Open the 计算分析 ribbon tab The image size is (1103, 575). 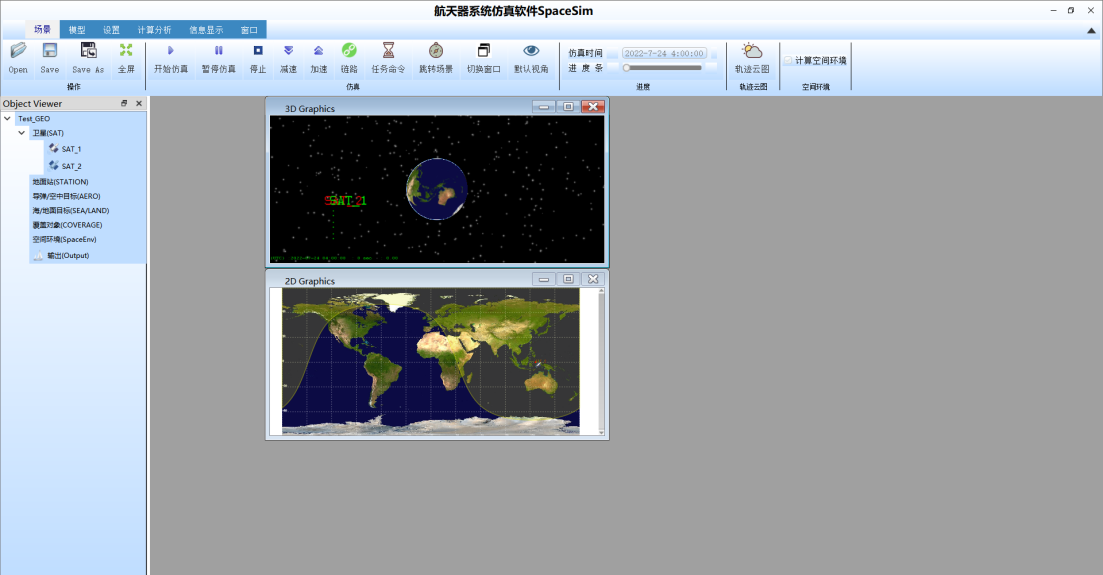click(x=154, y=30)
